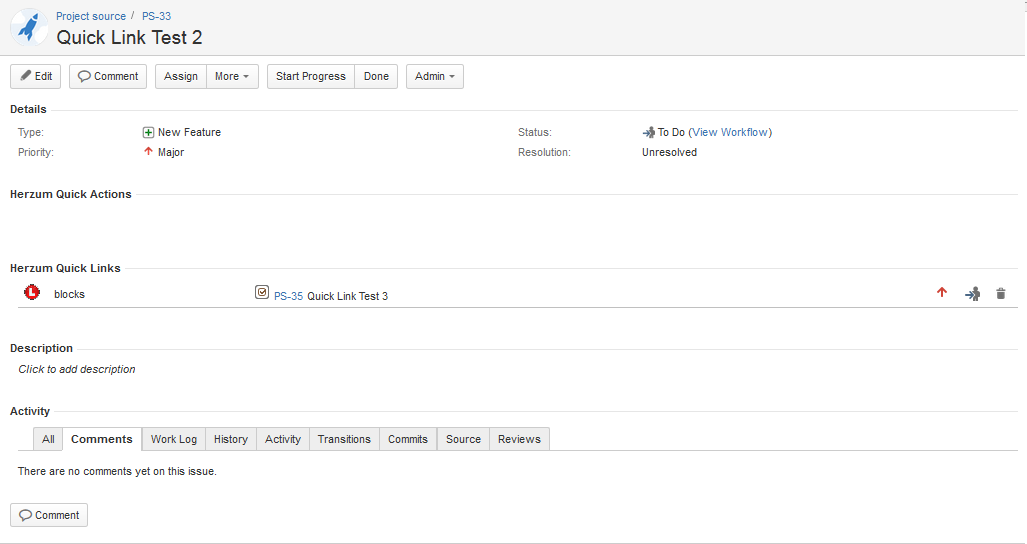The image size is (1027, 544).
Task: Click the To Do status icon
Action: pyautogui.click(x=649, y=133)
